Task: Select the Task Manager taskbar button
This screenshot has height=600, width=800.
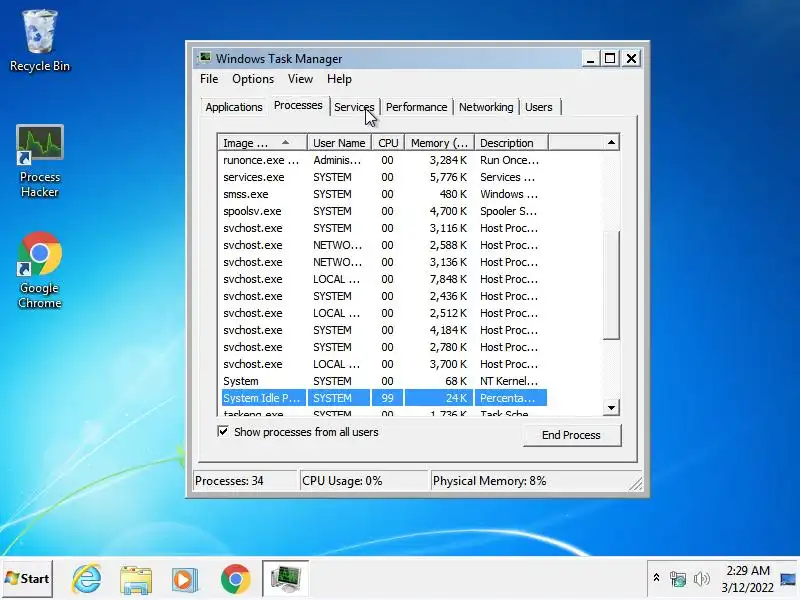Action: (285, 579)
